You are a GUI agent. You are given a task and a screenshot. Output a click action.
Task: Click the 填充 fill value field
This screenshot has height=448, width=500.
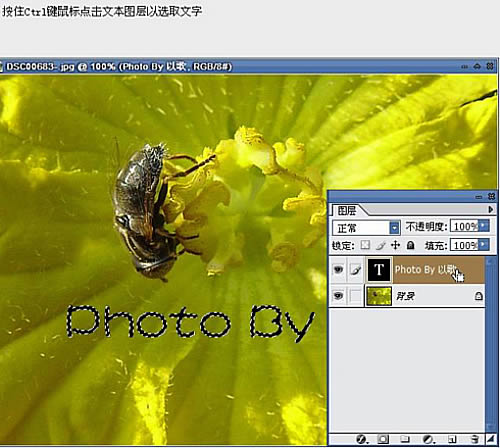[x=464, y=245]
